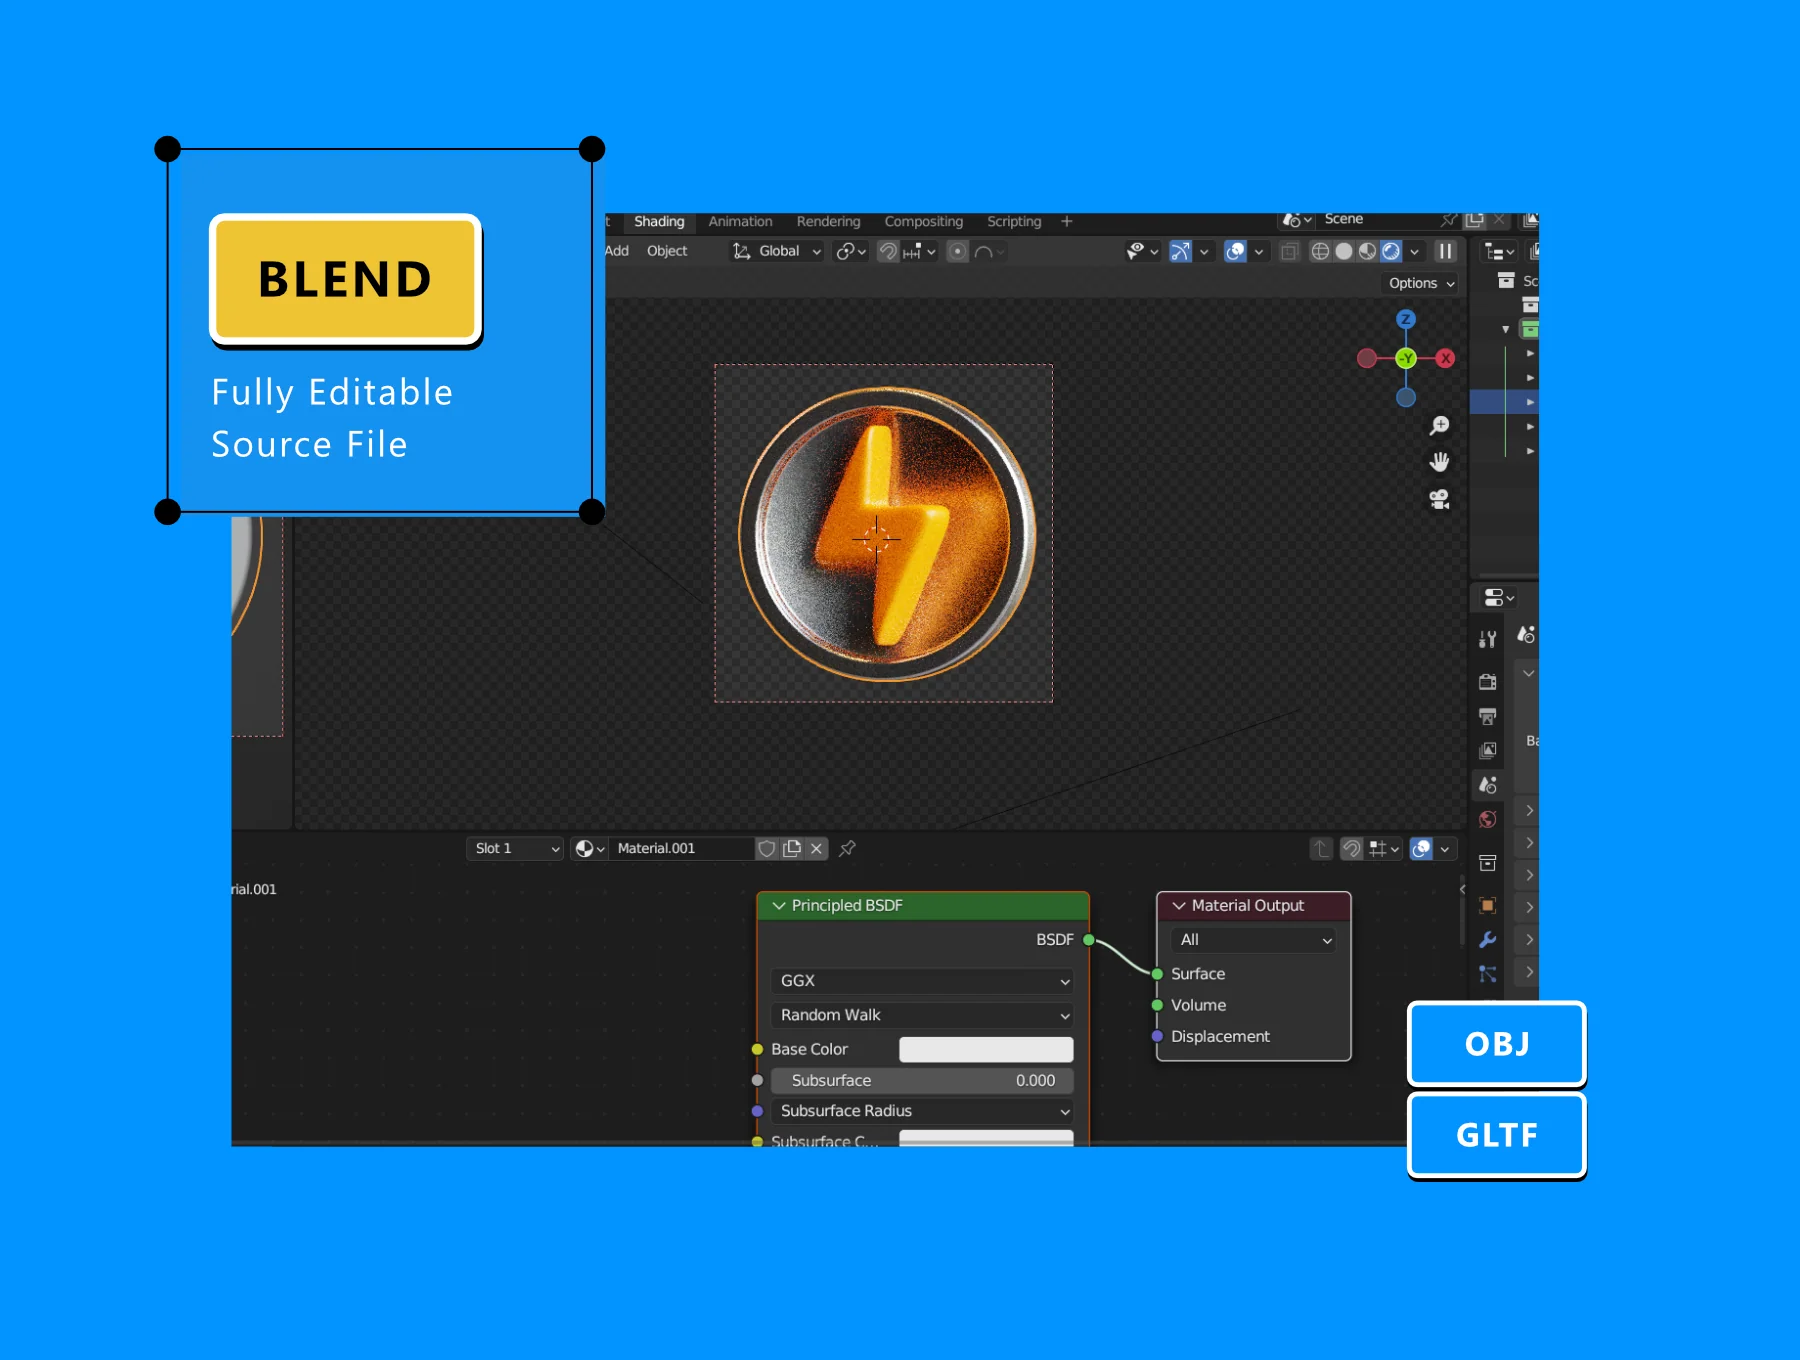
Task: Open the Properties editor type dropdown
Action: coord(1499,598)
